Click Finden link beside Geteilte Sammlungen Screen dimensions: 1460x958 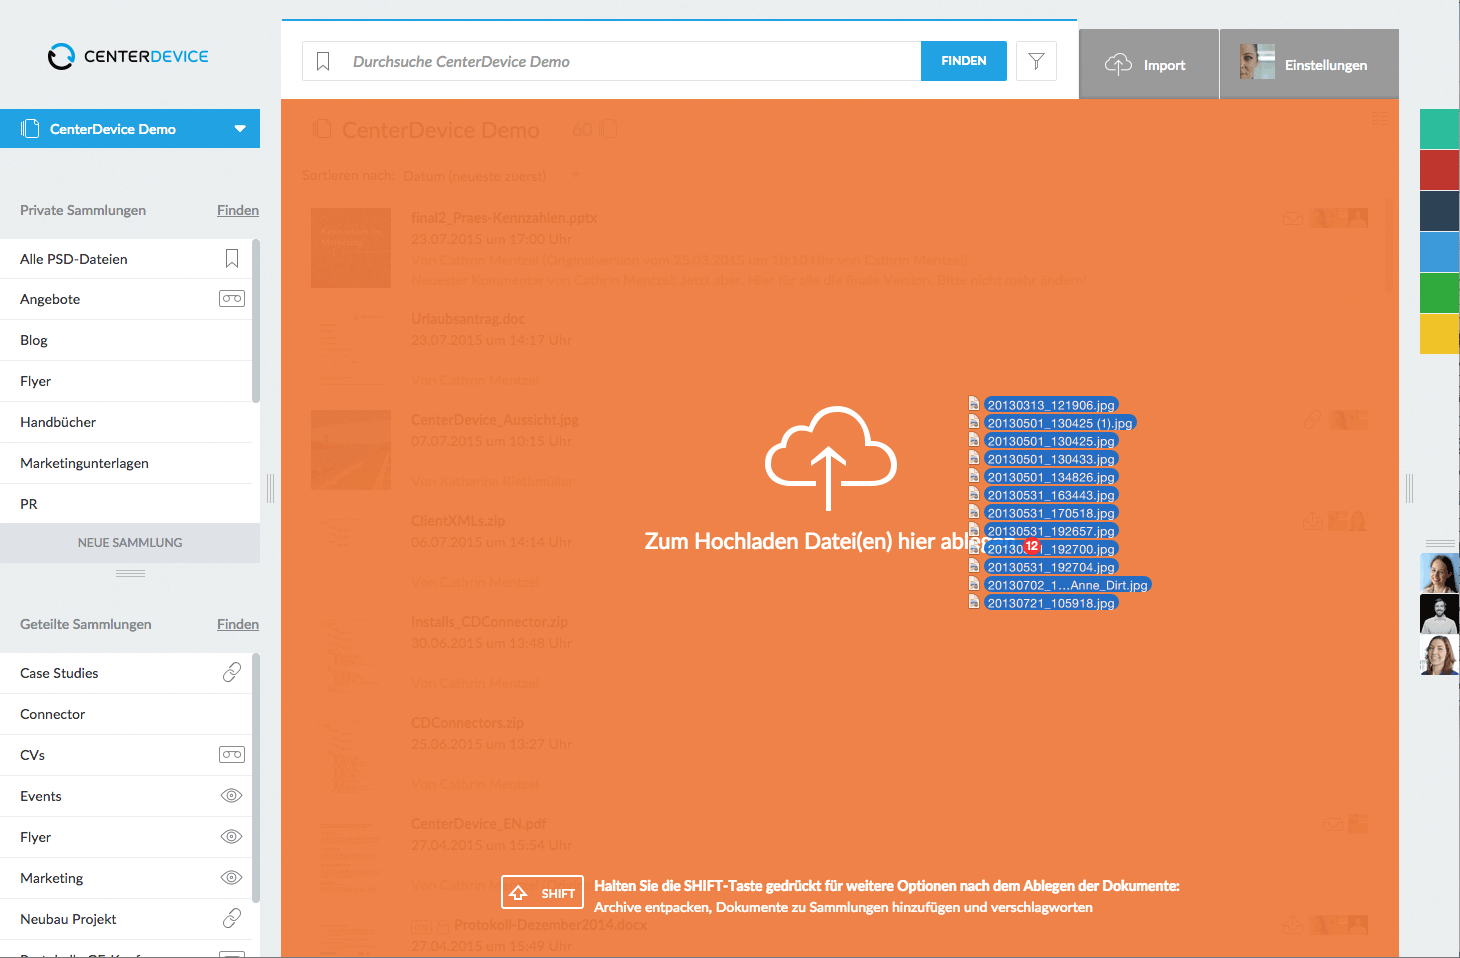click(x=238, y=624)
